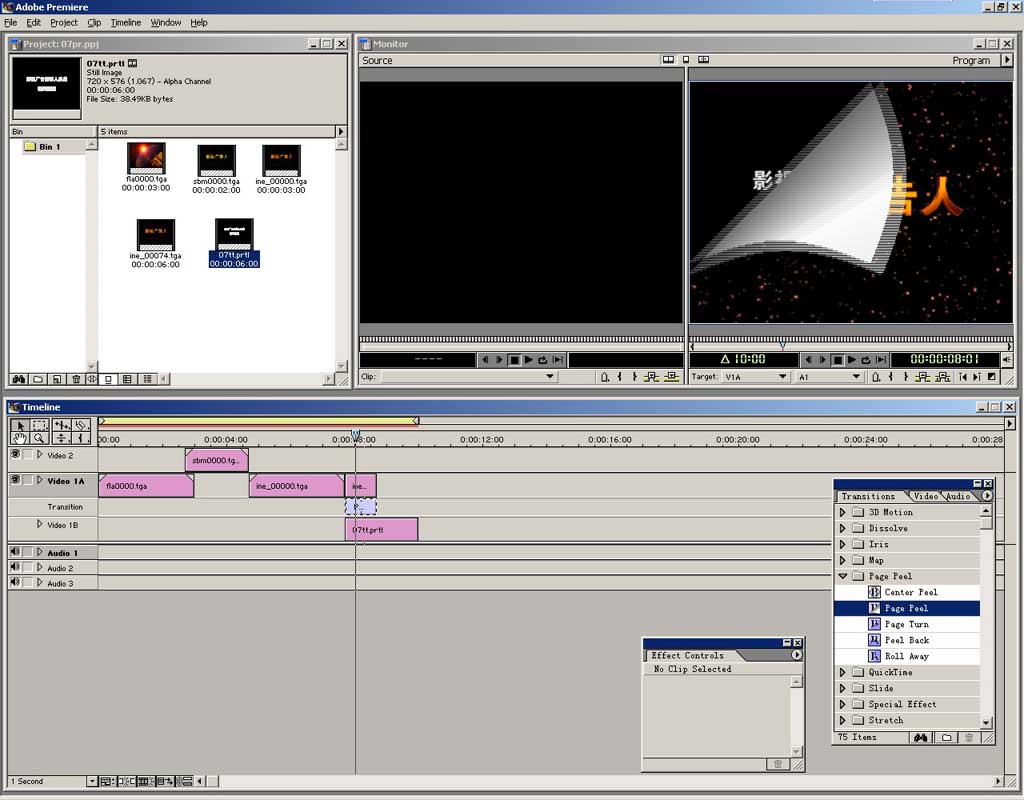Hide the Video 2 track with eye icon
The width and height of the screenshot is (1024, 800).
point(15,454)
